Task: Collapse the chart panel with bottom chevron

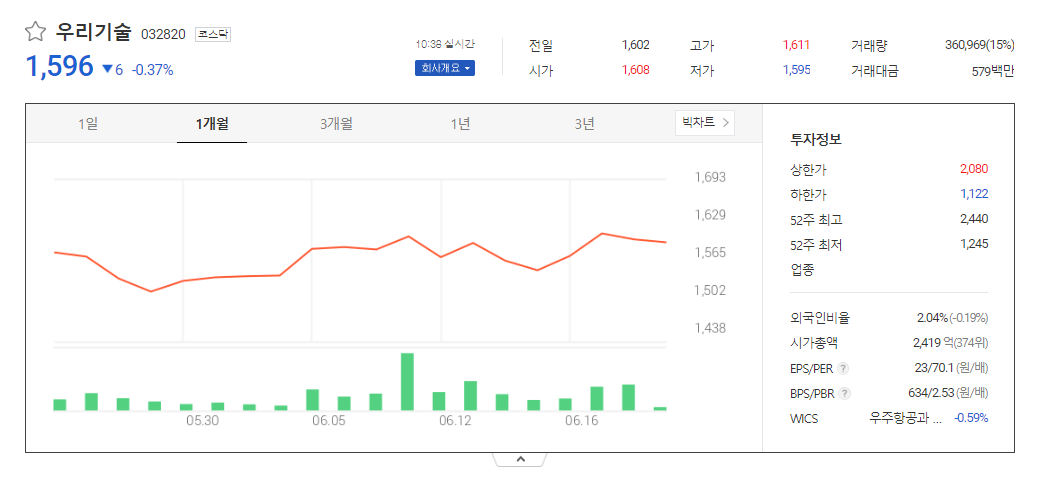Action: pyautogui.click(x=520, y=459)
